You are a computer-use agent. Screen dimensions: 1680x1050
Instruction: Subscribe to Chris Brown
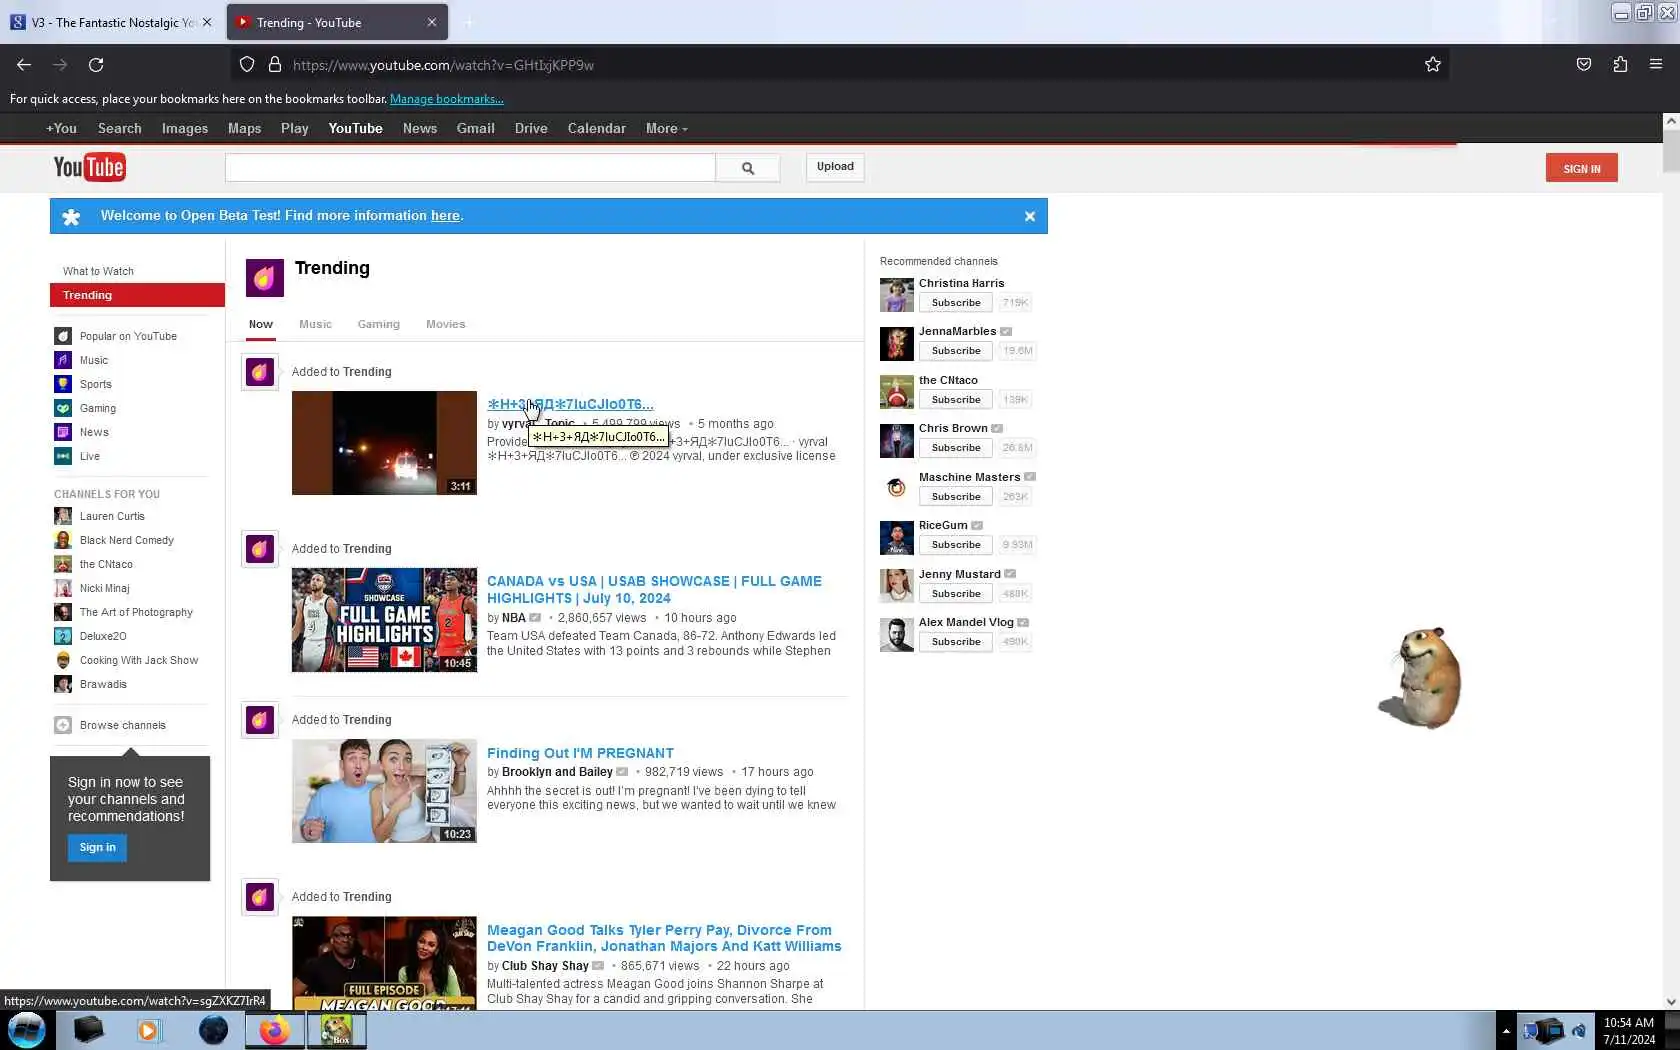[x=956, y=448]
